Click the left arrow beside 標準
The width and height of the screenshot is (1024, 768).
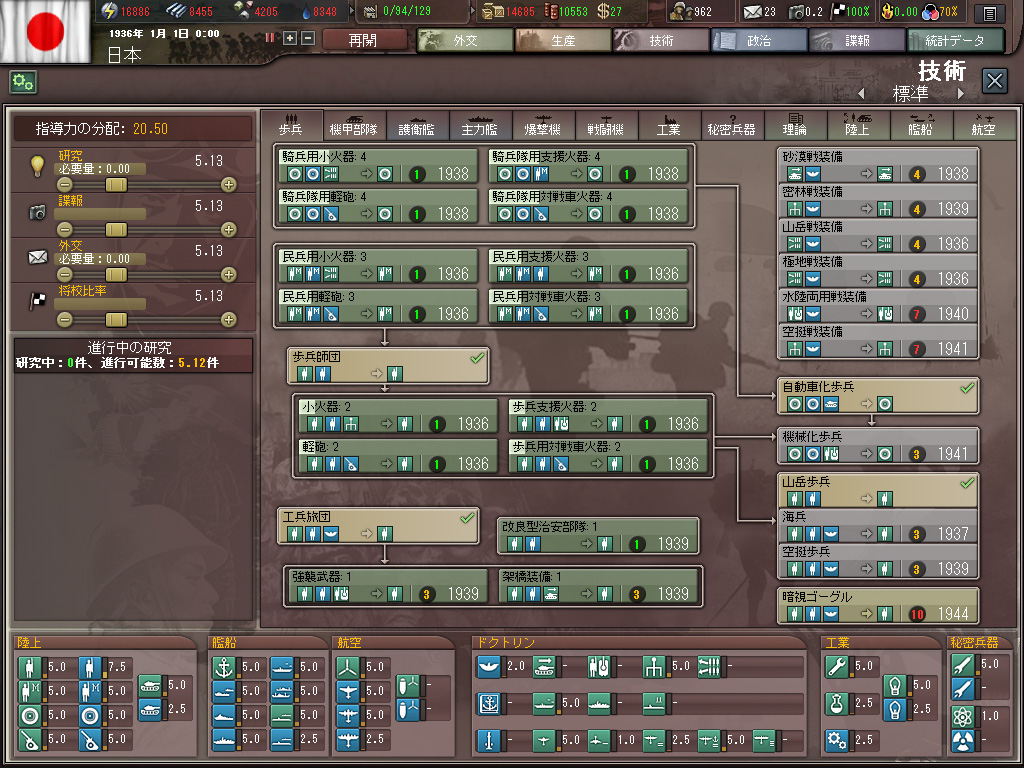(860, 94)
